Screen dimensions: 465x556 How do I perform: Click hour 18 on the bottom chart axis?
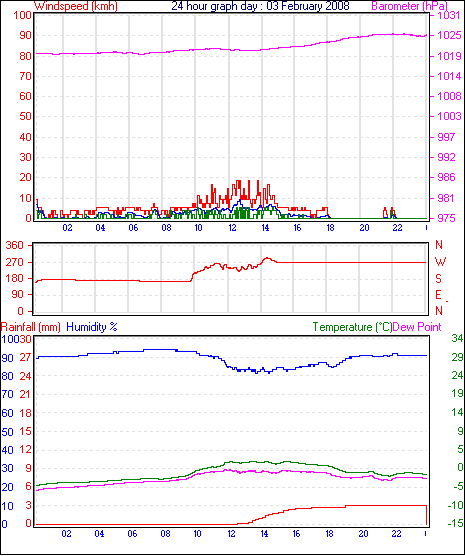(x=330, y=533)
